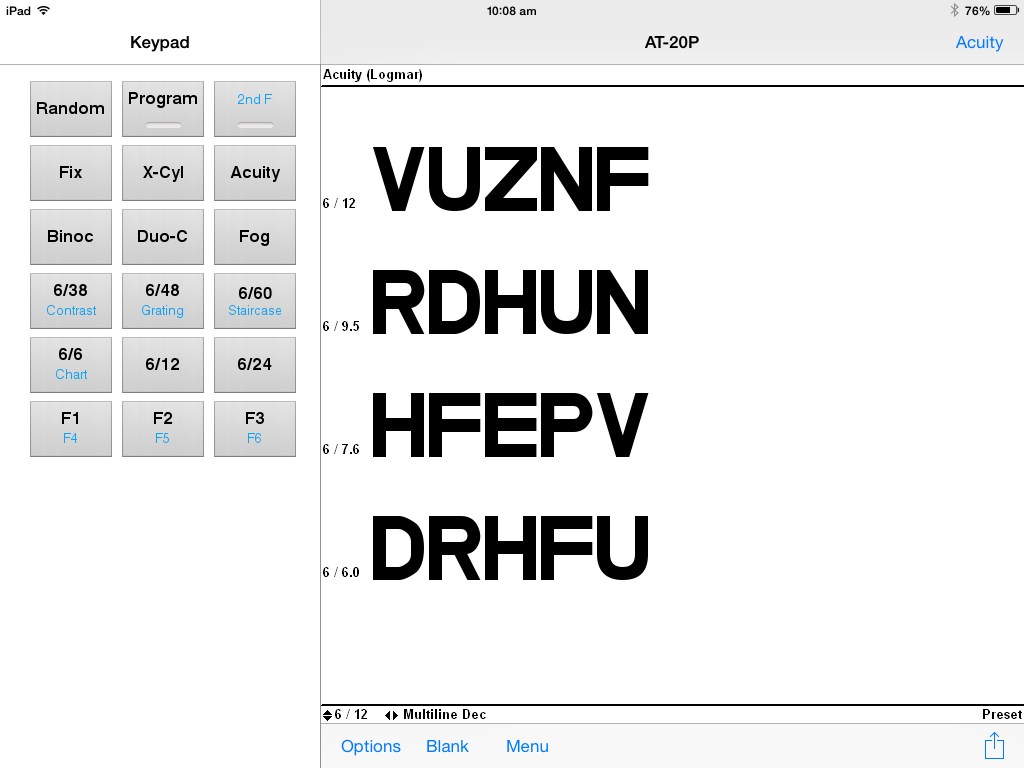Select the Fix keypad button
1024x768 pixels.
tap(71, 172)
